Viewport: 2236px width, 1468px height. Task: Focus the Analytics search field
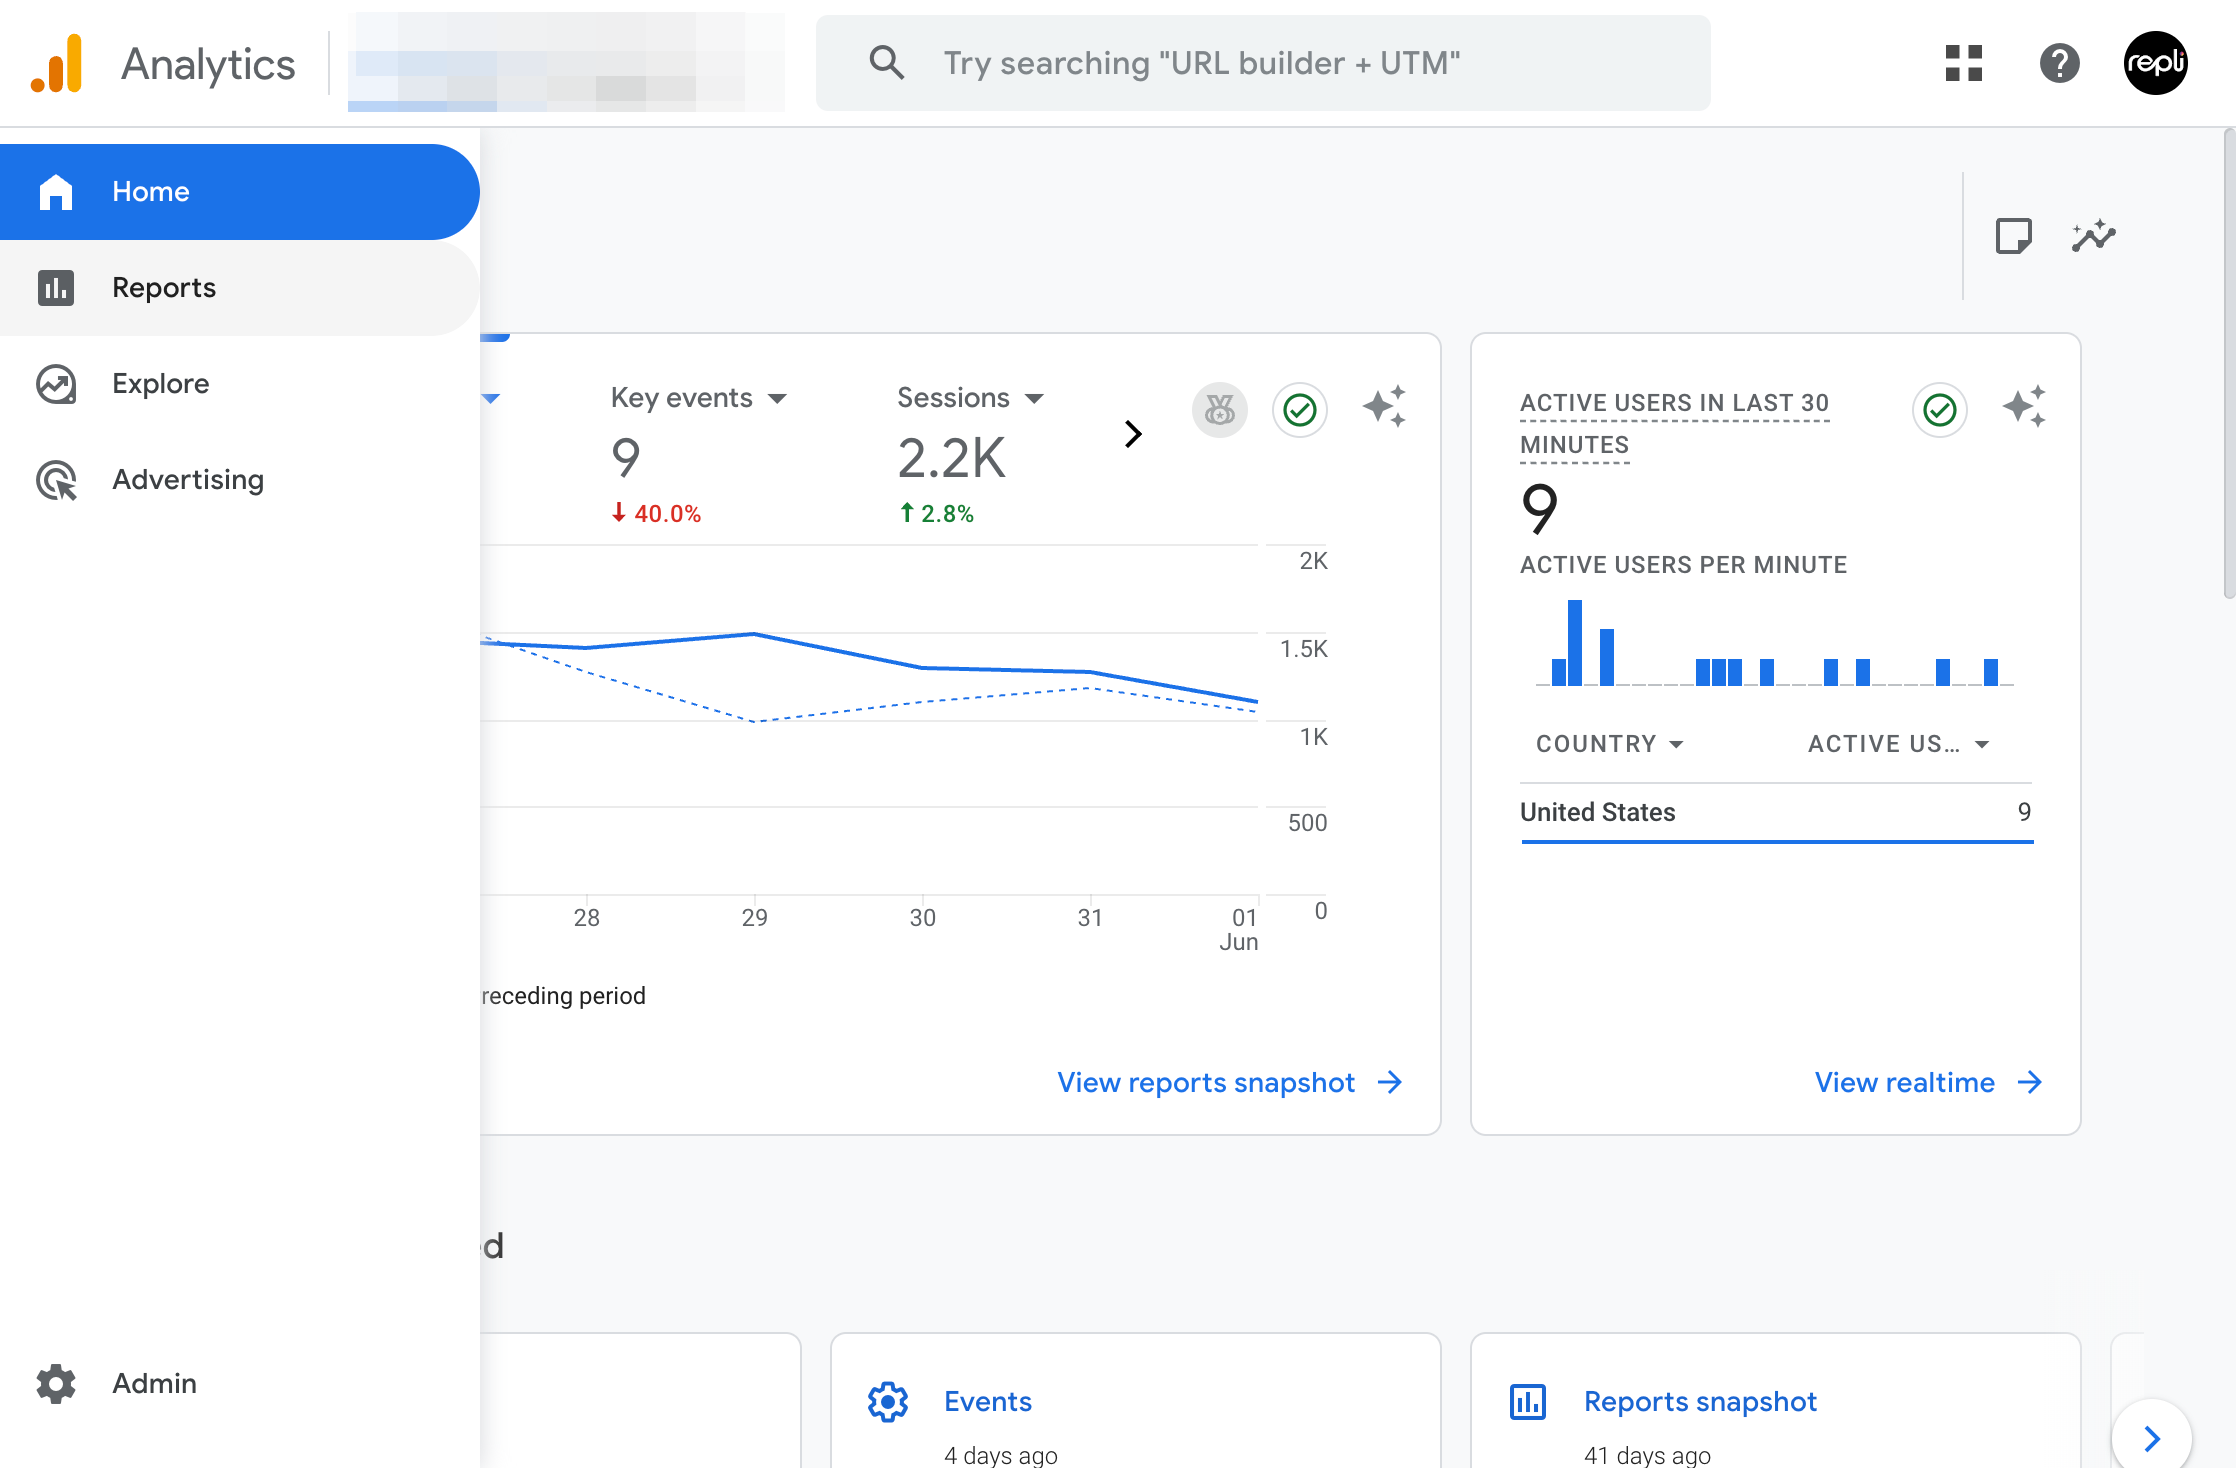[1263, 63]
